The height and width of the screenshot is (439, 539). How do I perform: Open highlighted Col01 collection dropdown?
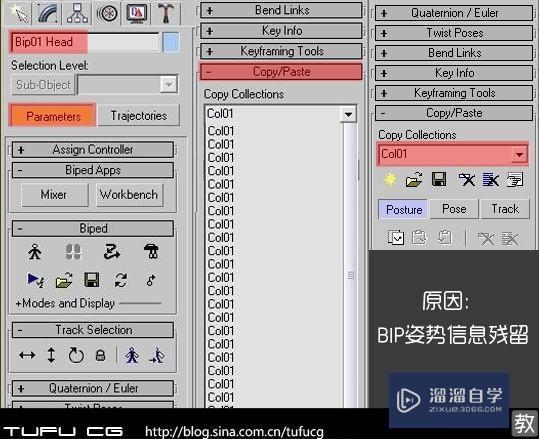tap(452, 154)
